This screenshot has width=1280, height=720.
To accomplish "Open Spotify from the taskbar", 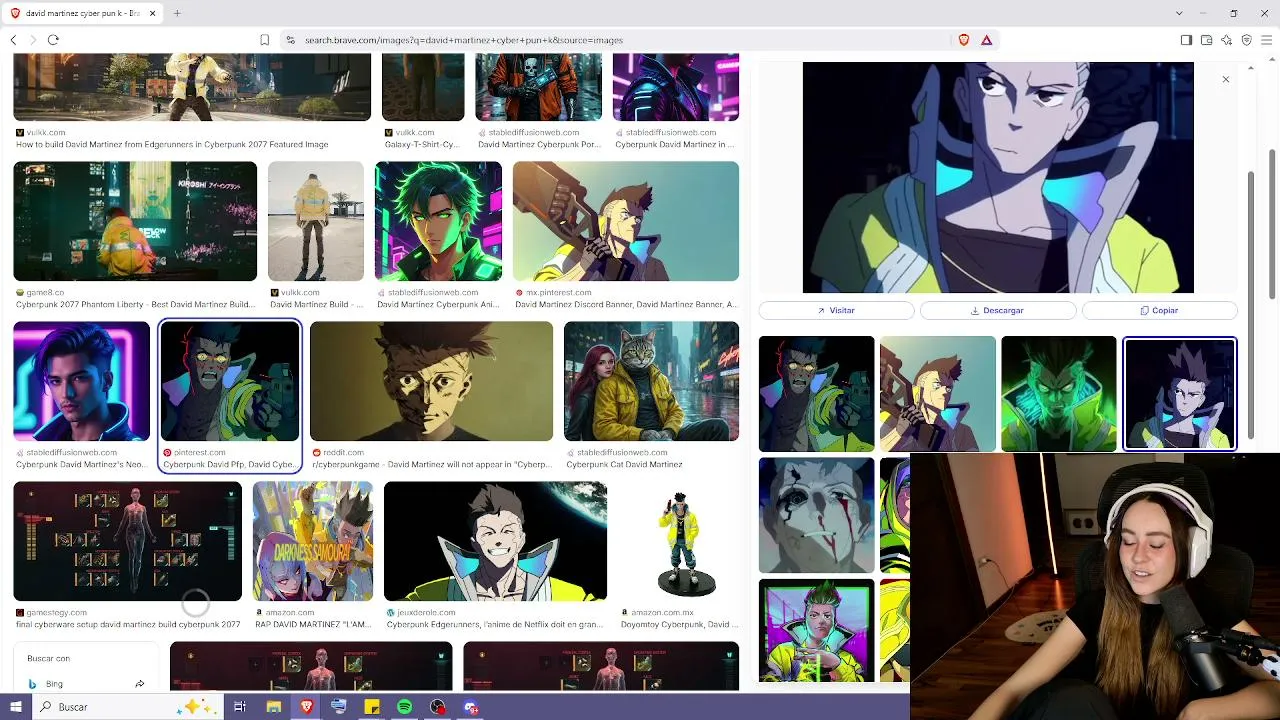I will coord(404,707).
